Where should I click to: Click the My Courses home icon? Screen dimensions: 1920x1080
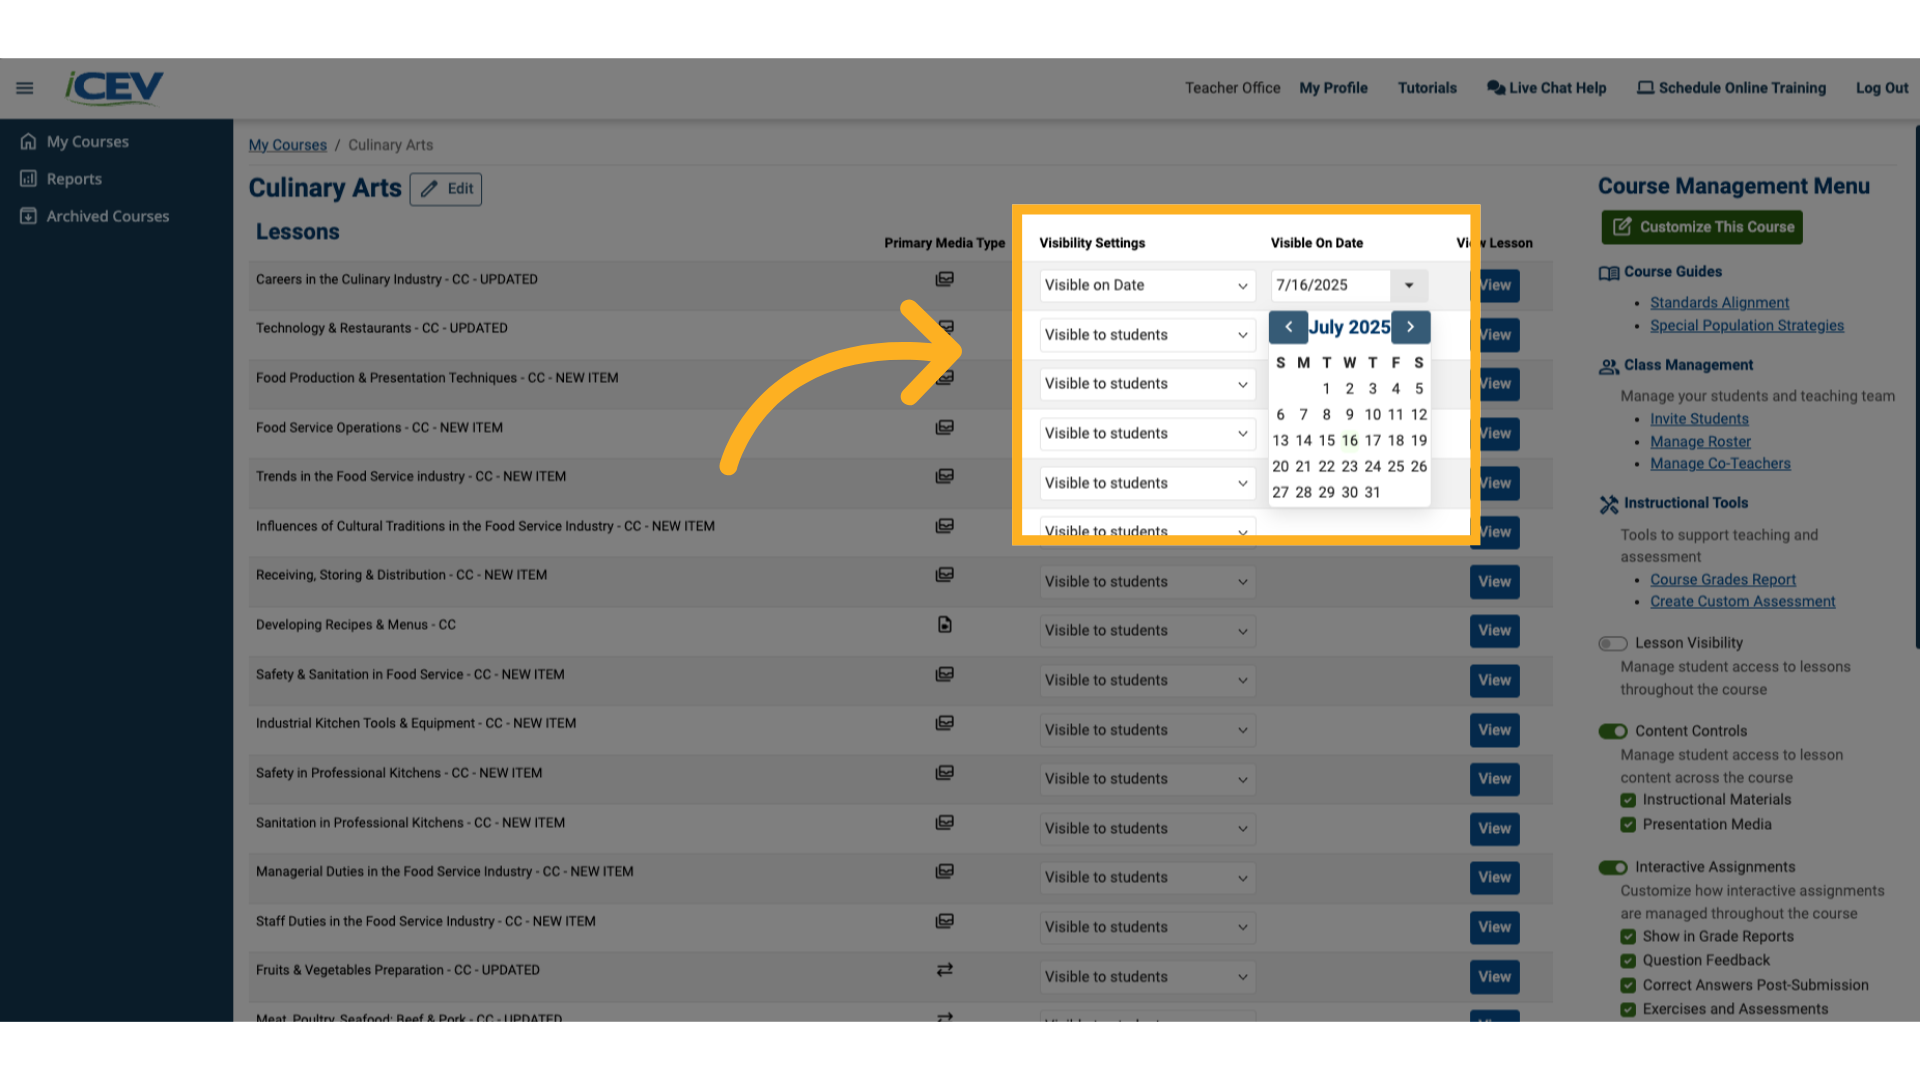(x=28, y=142)
